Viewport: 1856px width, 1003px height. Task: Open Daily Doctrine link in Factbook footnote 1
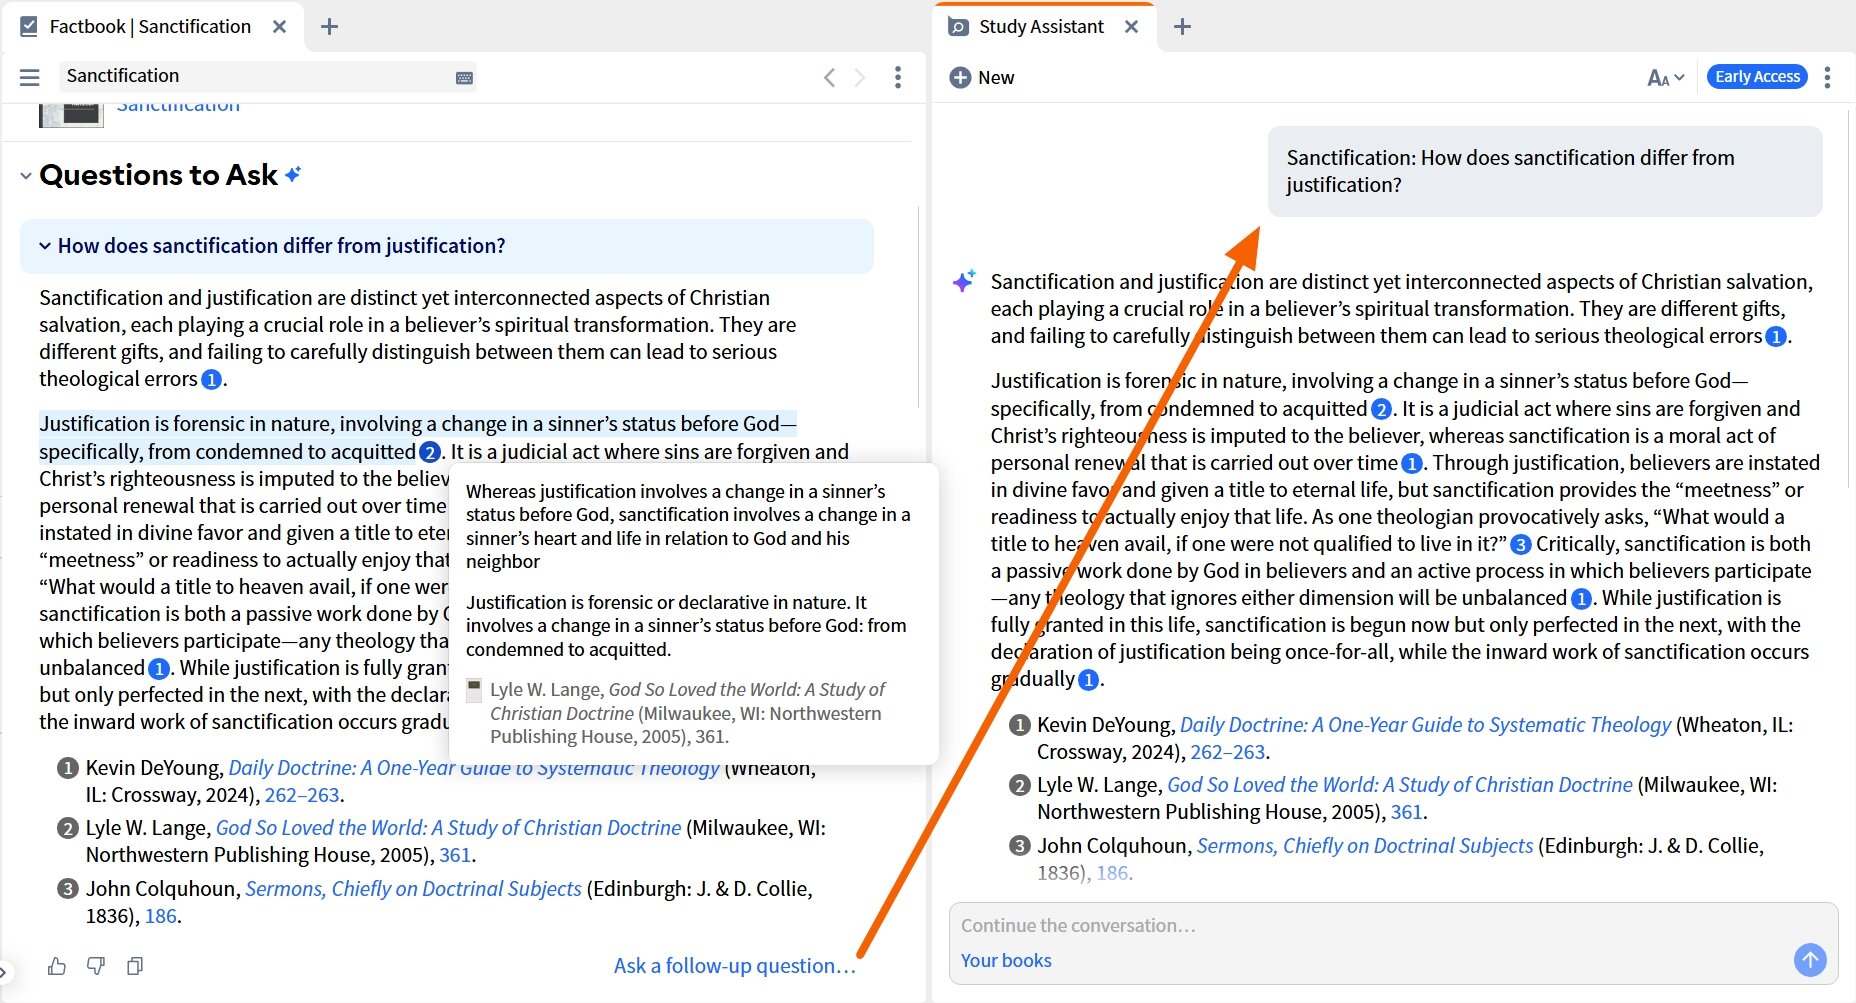(474, 768)
